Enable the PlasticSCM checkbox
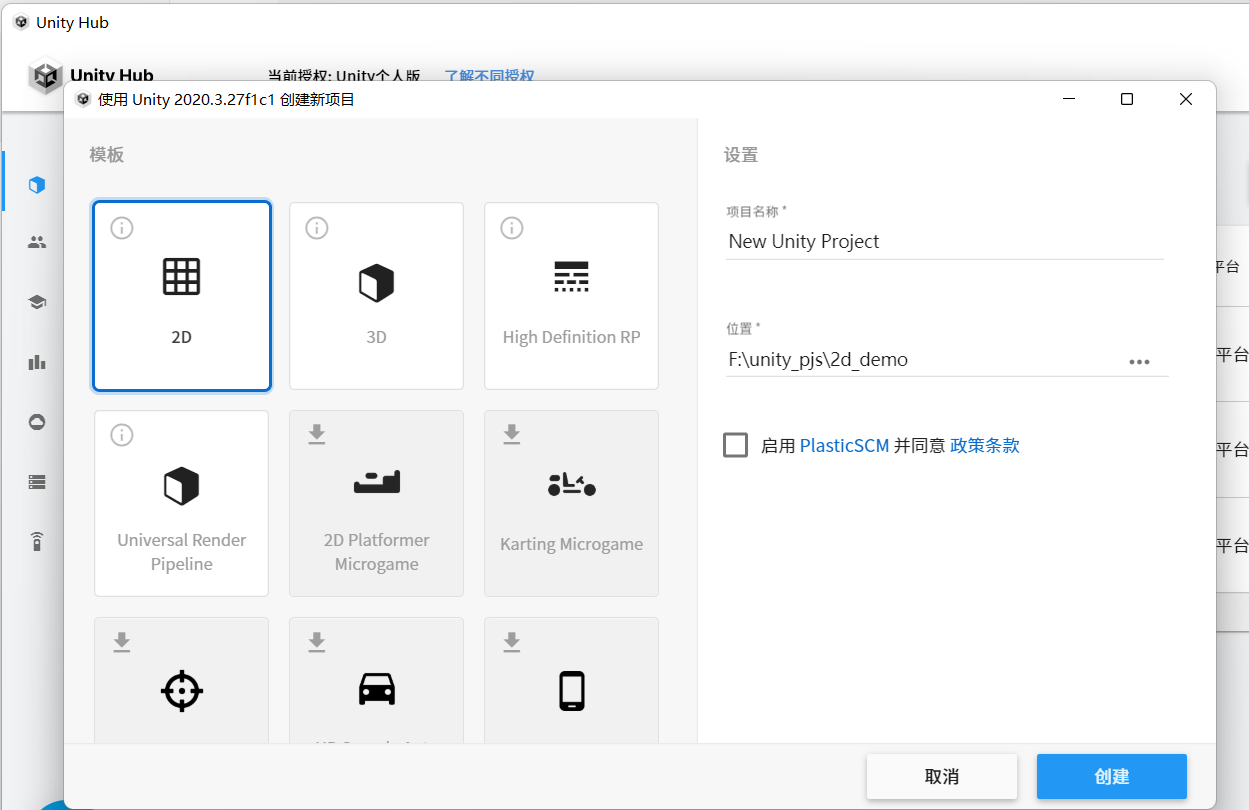 (736, 445)
